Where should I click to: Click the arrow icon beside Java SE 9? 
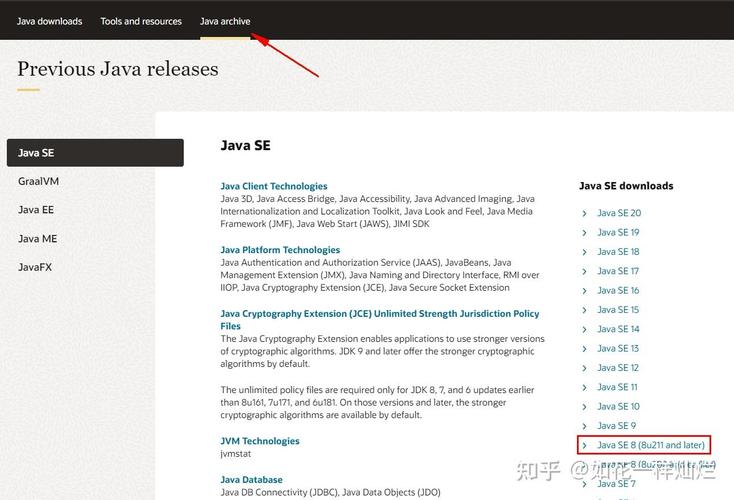(x=584, y=426)
